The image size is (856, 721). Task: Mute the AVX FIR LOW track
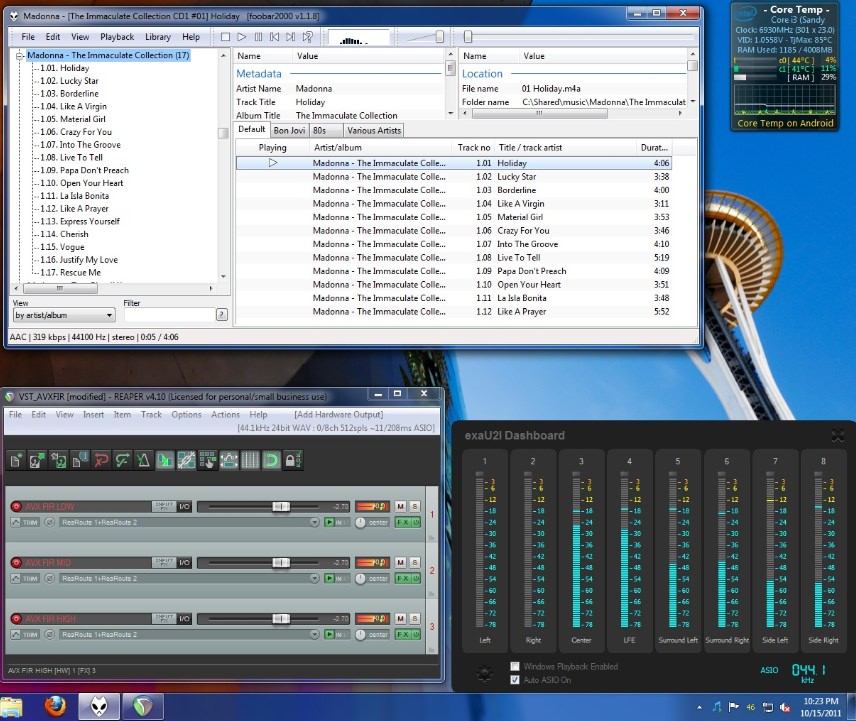401,507
